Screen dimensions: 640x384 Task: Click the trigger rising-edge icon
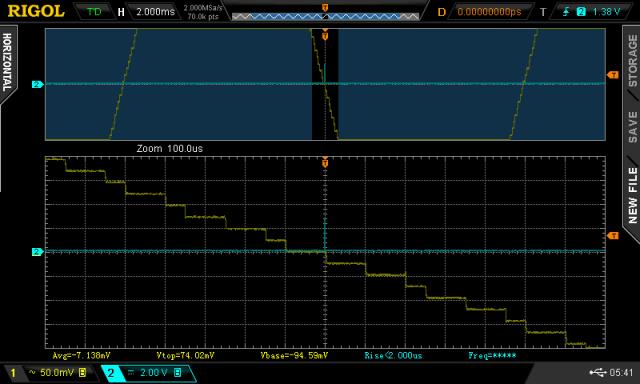(x=566, y=11)
